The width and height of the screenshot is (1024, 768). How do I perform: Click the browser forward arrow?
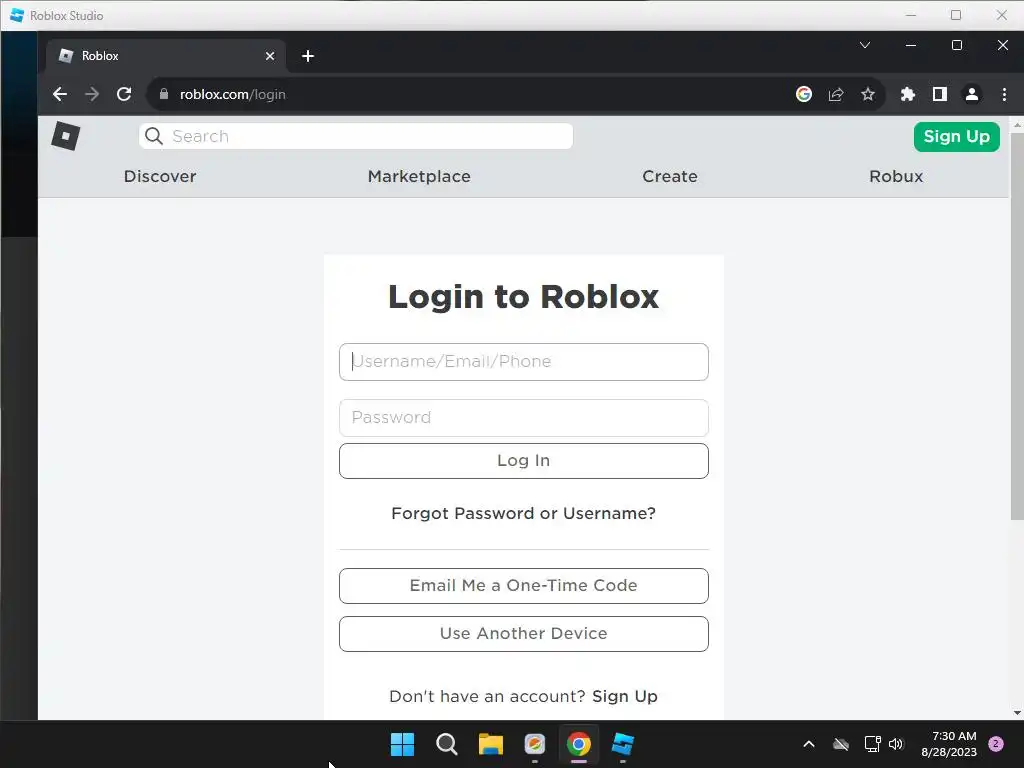(91, 94)
